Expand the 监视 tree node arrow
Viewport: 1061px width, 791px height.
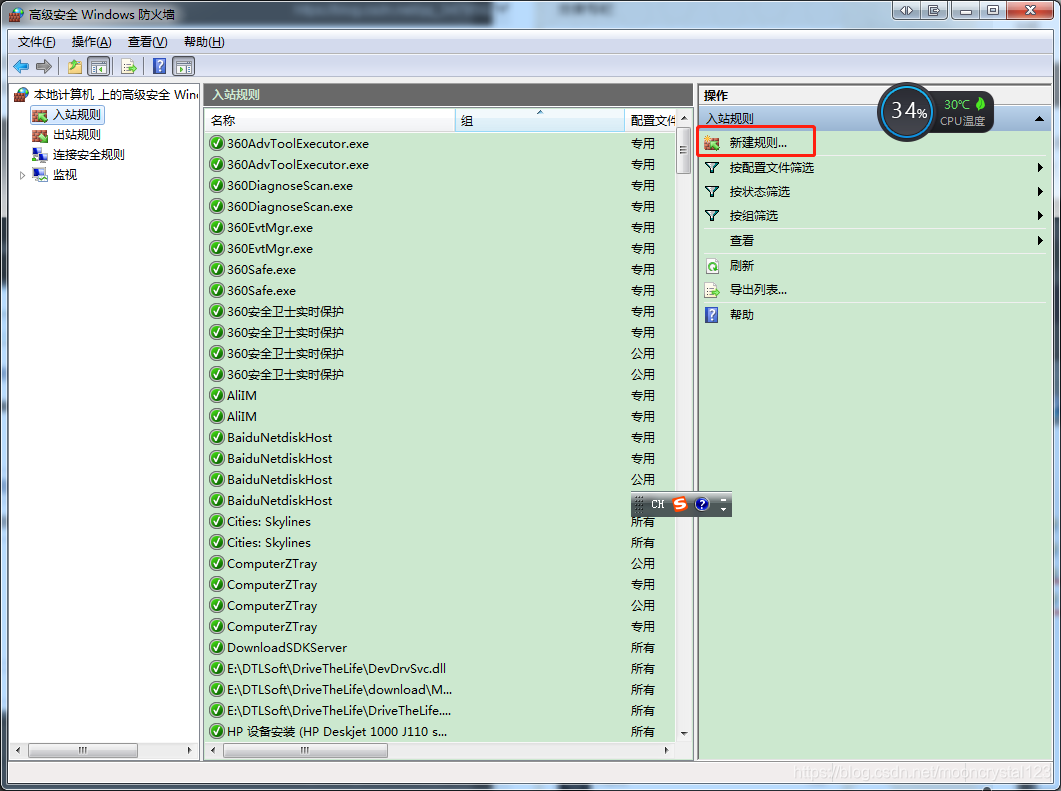click(22, 175)
